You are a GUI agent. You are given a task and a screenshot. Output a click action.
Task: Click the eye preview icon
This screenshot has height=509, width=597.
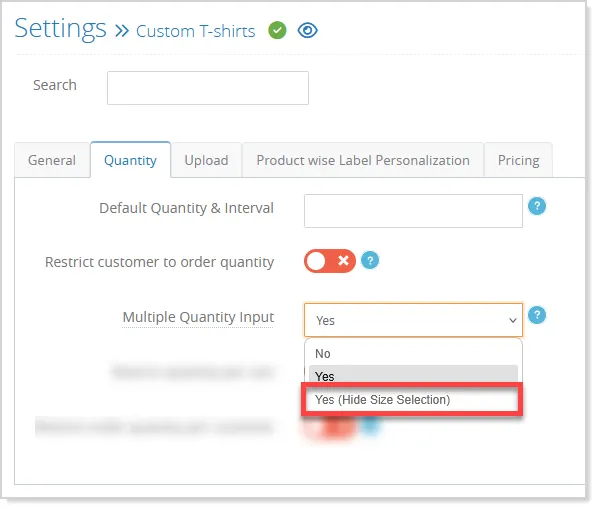coord(308,30)
